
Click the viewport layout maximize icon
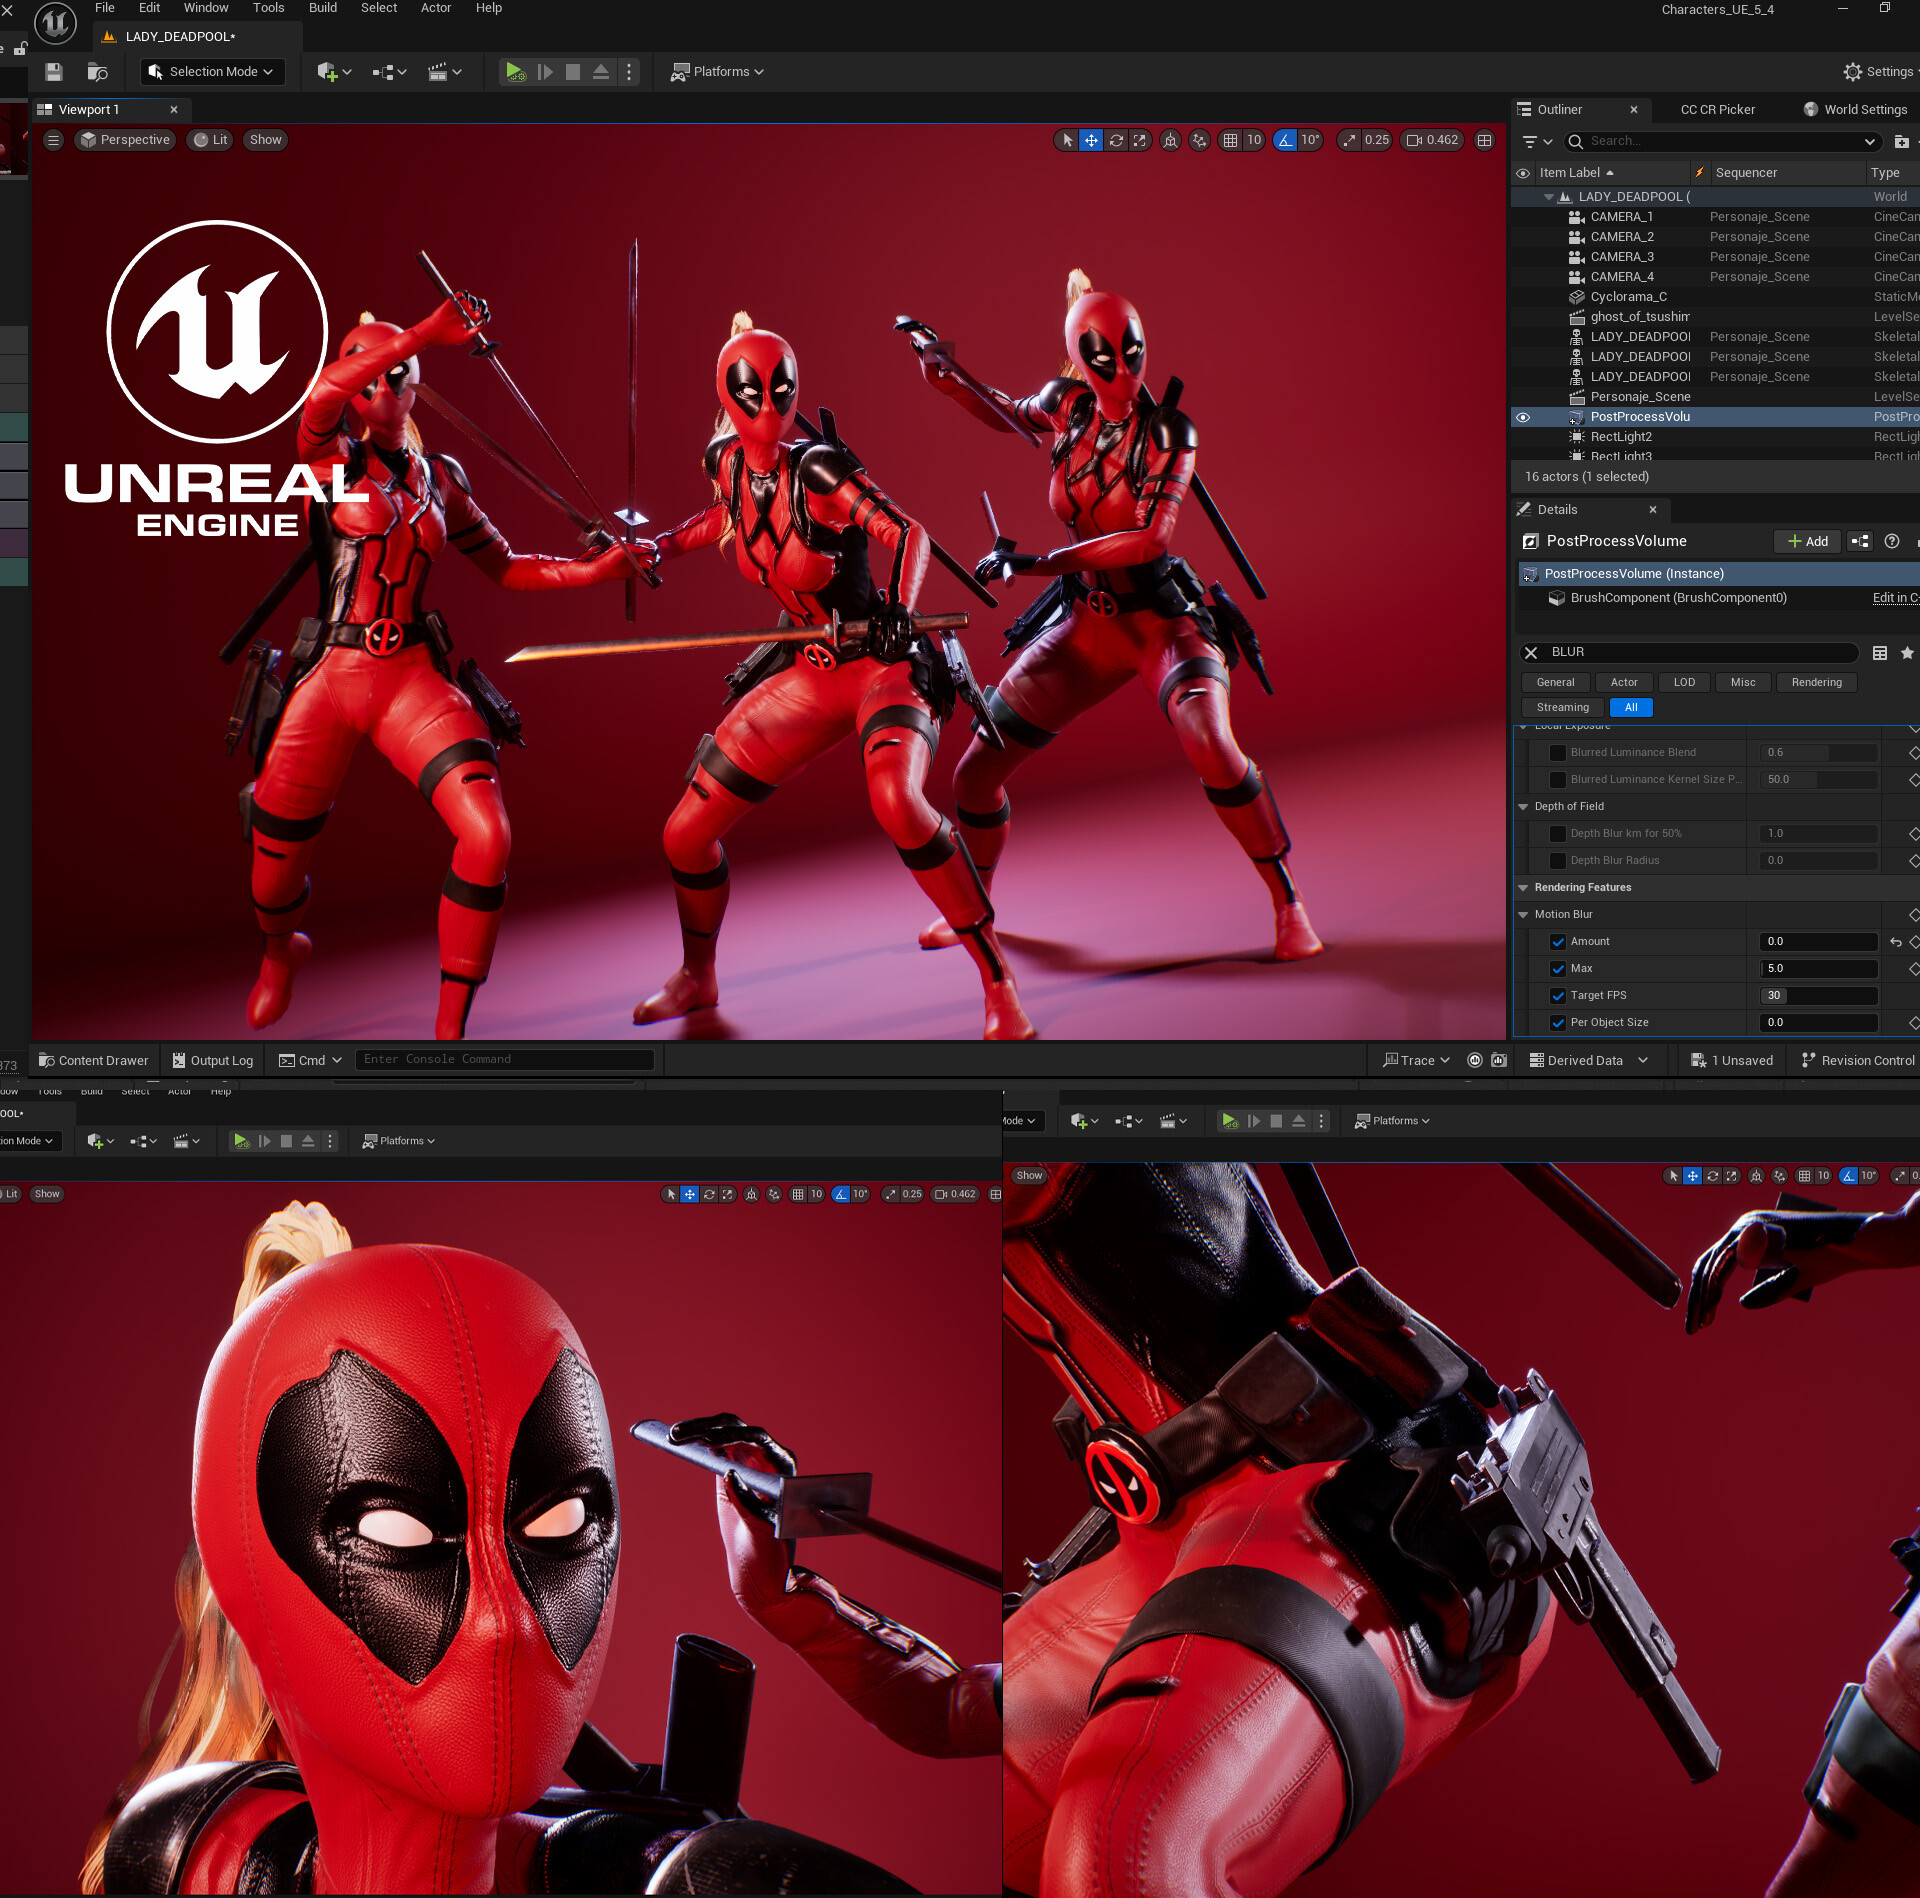point(1485,140)
